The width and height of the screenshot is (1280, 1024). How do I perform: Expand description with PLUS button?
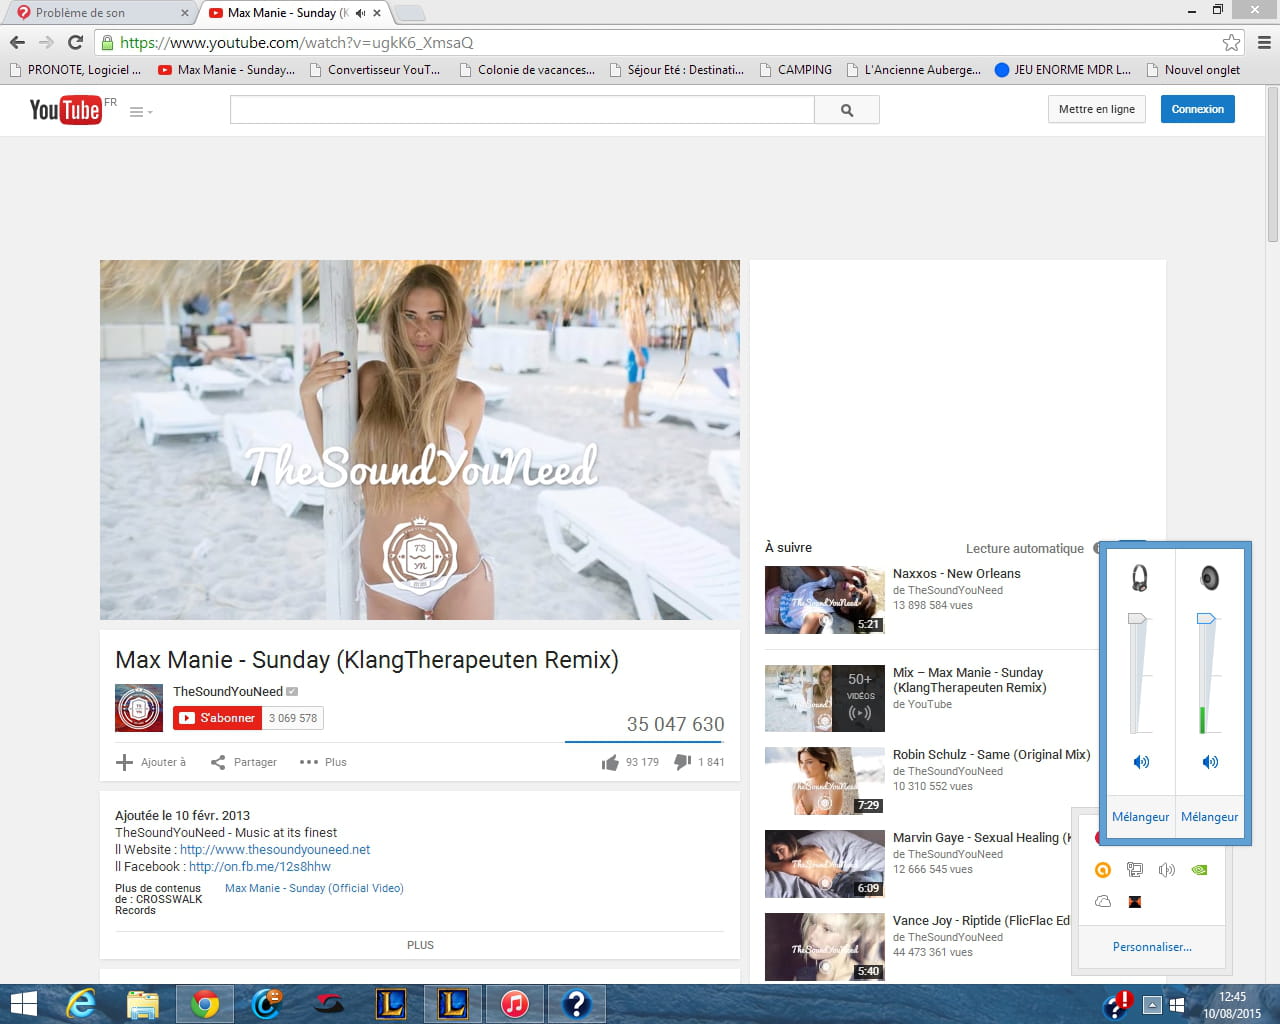[420, 945]
